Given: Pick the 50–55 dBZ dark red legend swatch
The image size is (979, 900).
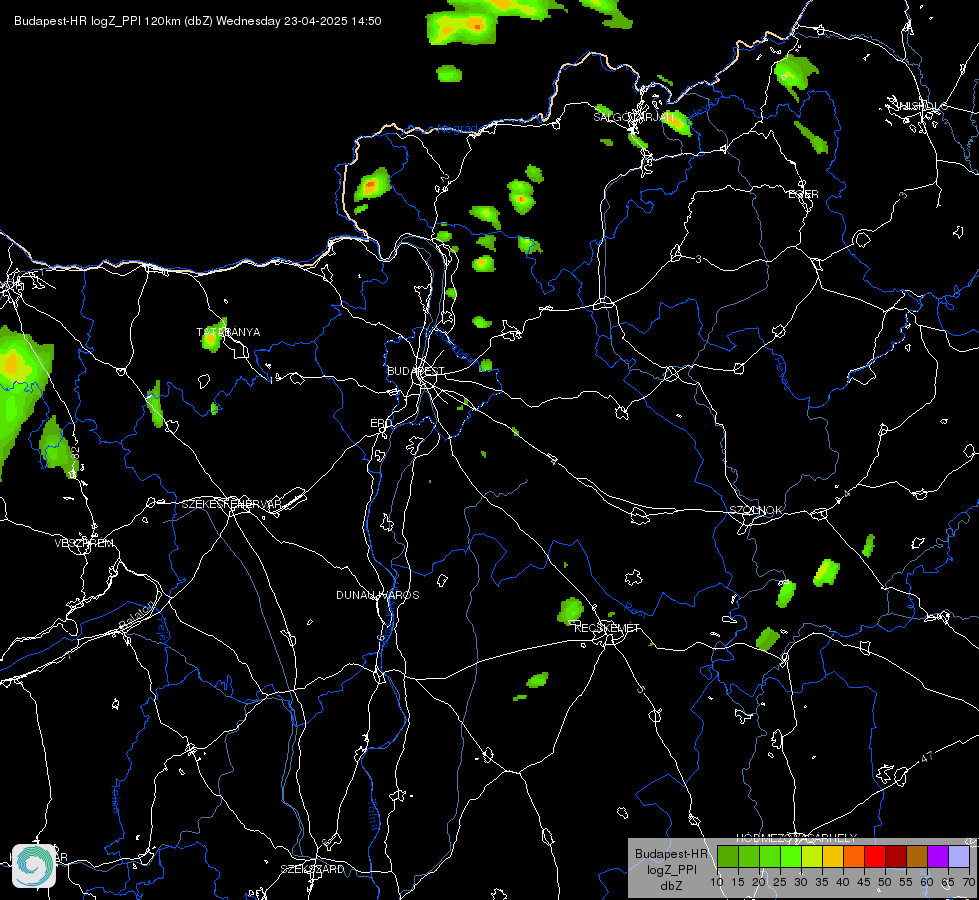Looking at the screenshot, I should tap(895, 856).
